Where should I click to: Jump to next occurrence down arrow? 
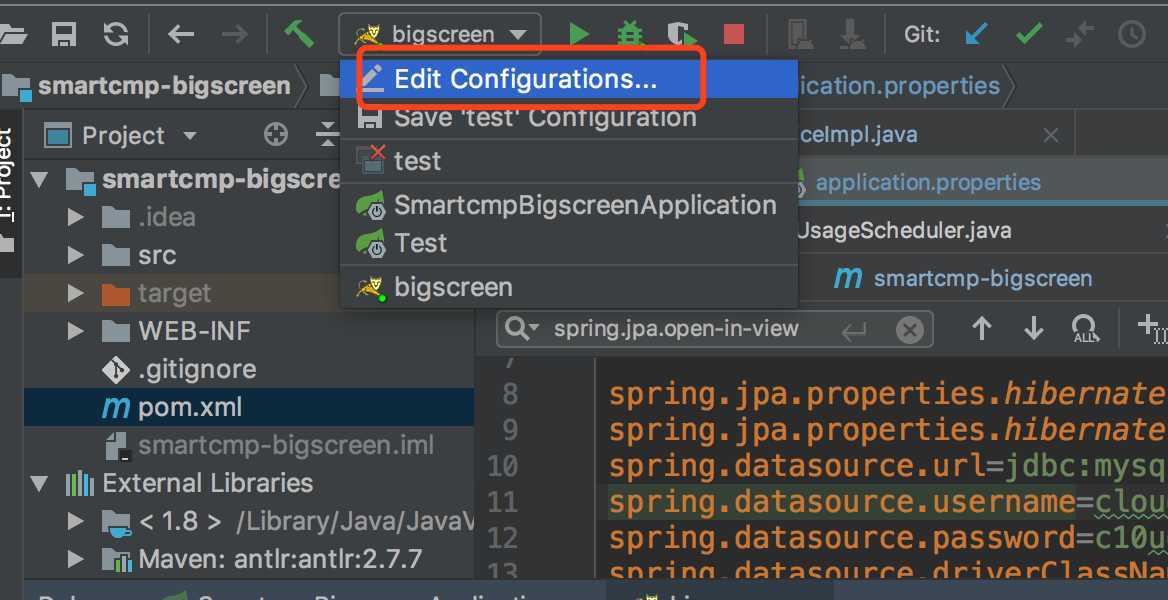1033,328
